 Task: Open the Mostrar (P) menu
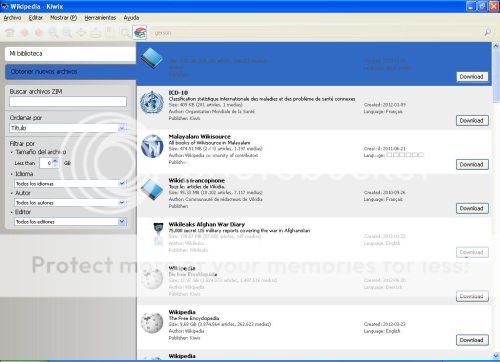[63, 18]
